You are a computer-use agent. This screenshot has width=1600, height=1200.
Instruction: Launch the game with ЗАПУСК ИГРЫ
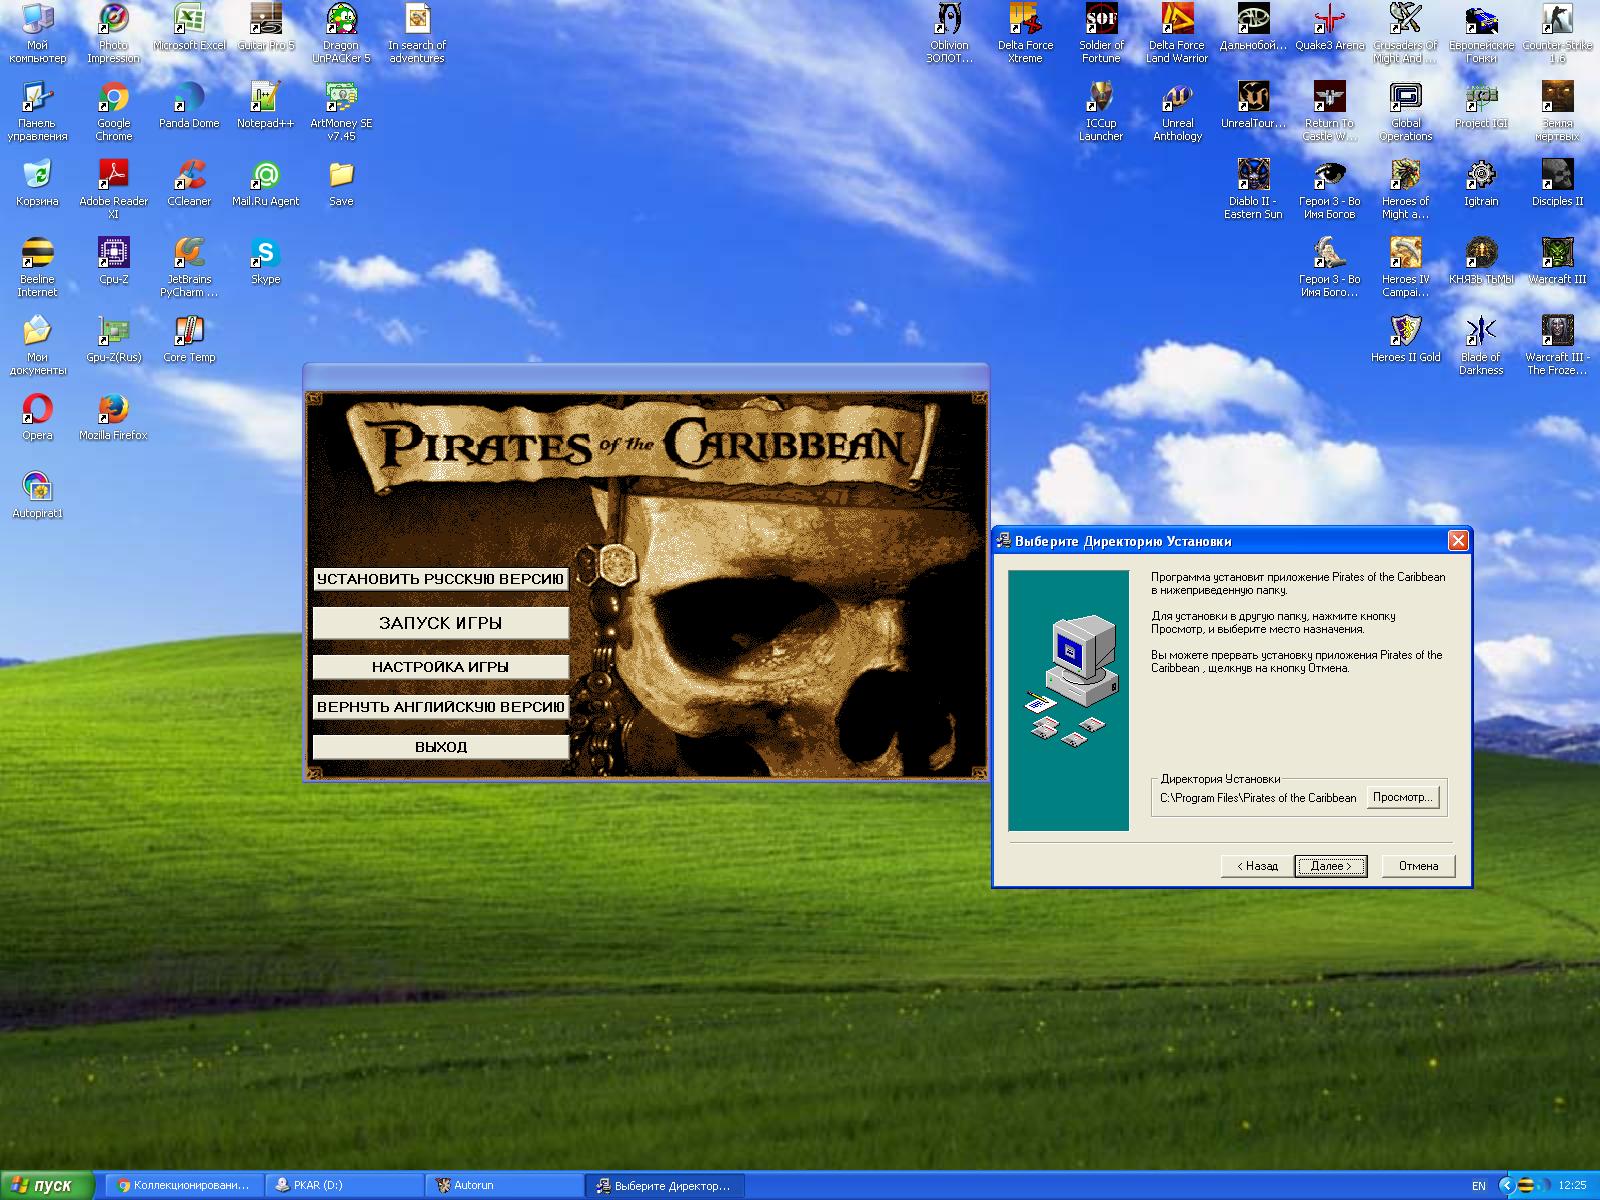point(441,623)
